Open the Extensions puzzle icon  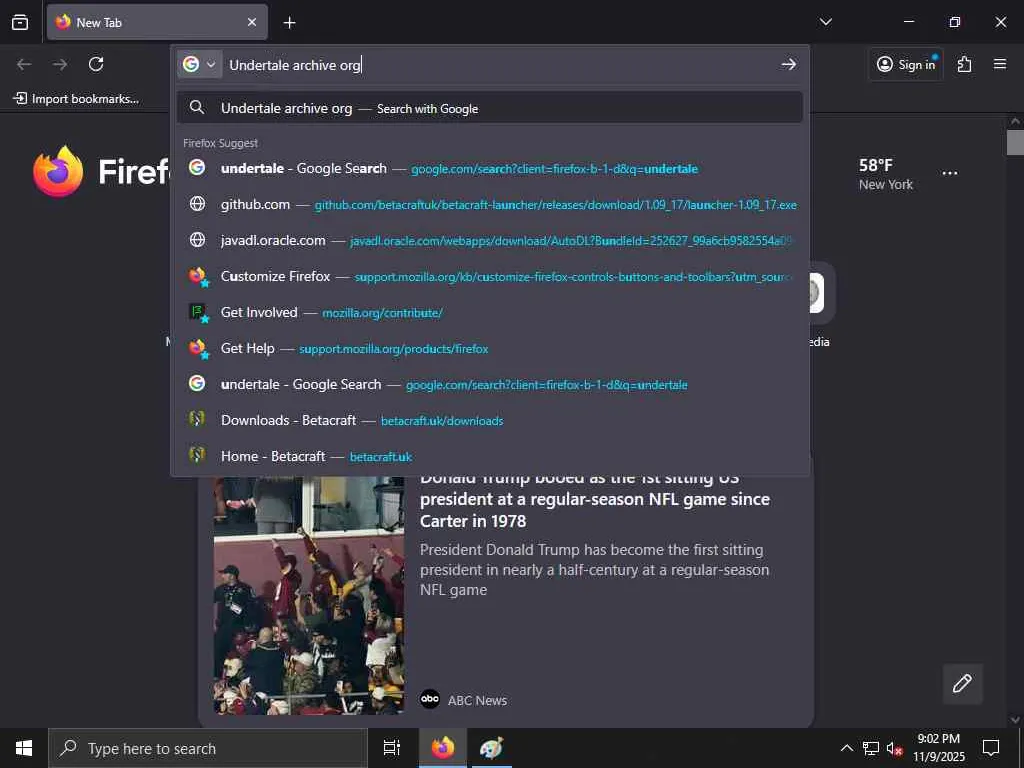coord(964,64)
